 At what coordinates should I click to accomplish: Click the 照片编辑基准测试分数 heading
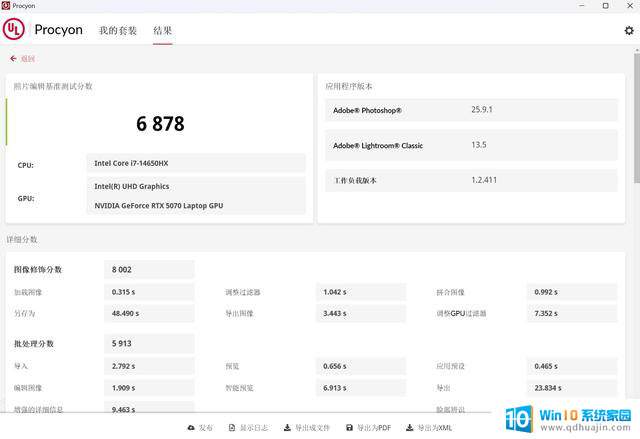tap(53, 86)
